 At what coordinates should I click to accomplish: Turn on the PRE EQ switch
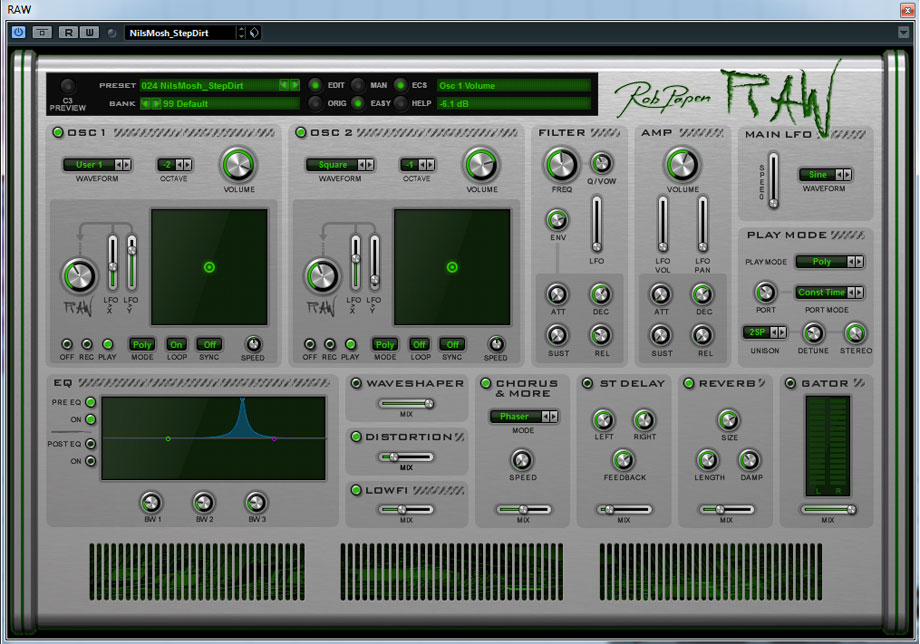click(x=91, y=402)
